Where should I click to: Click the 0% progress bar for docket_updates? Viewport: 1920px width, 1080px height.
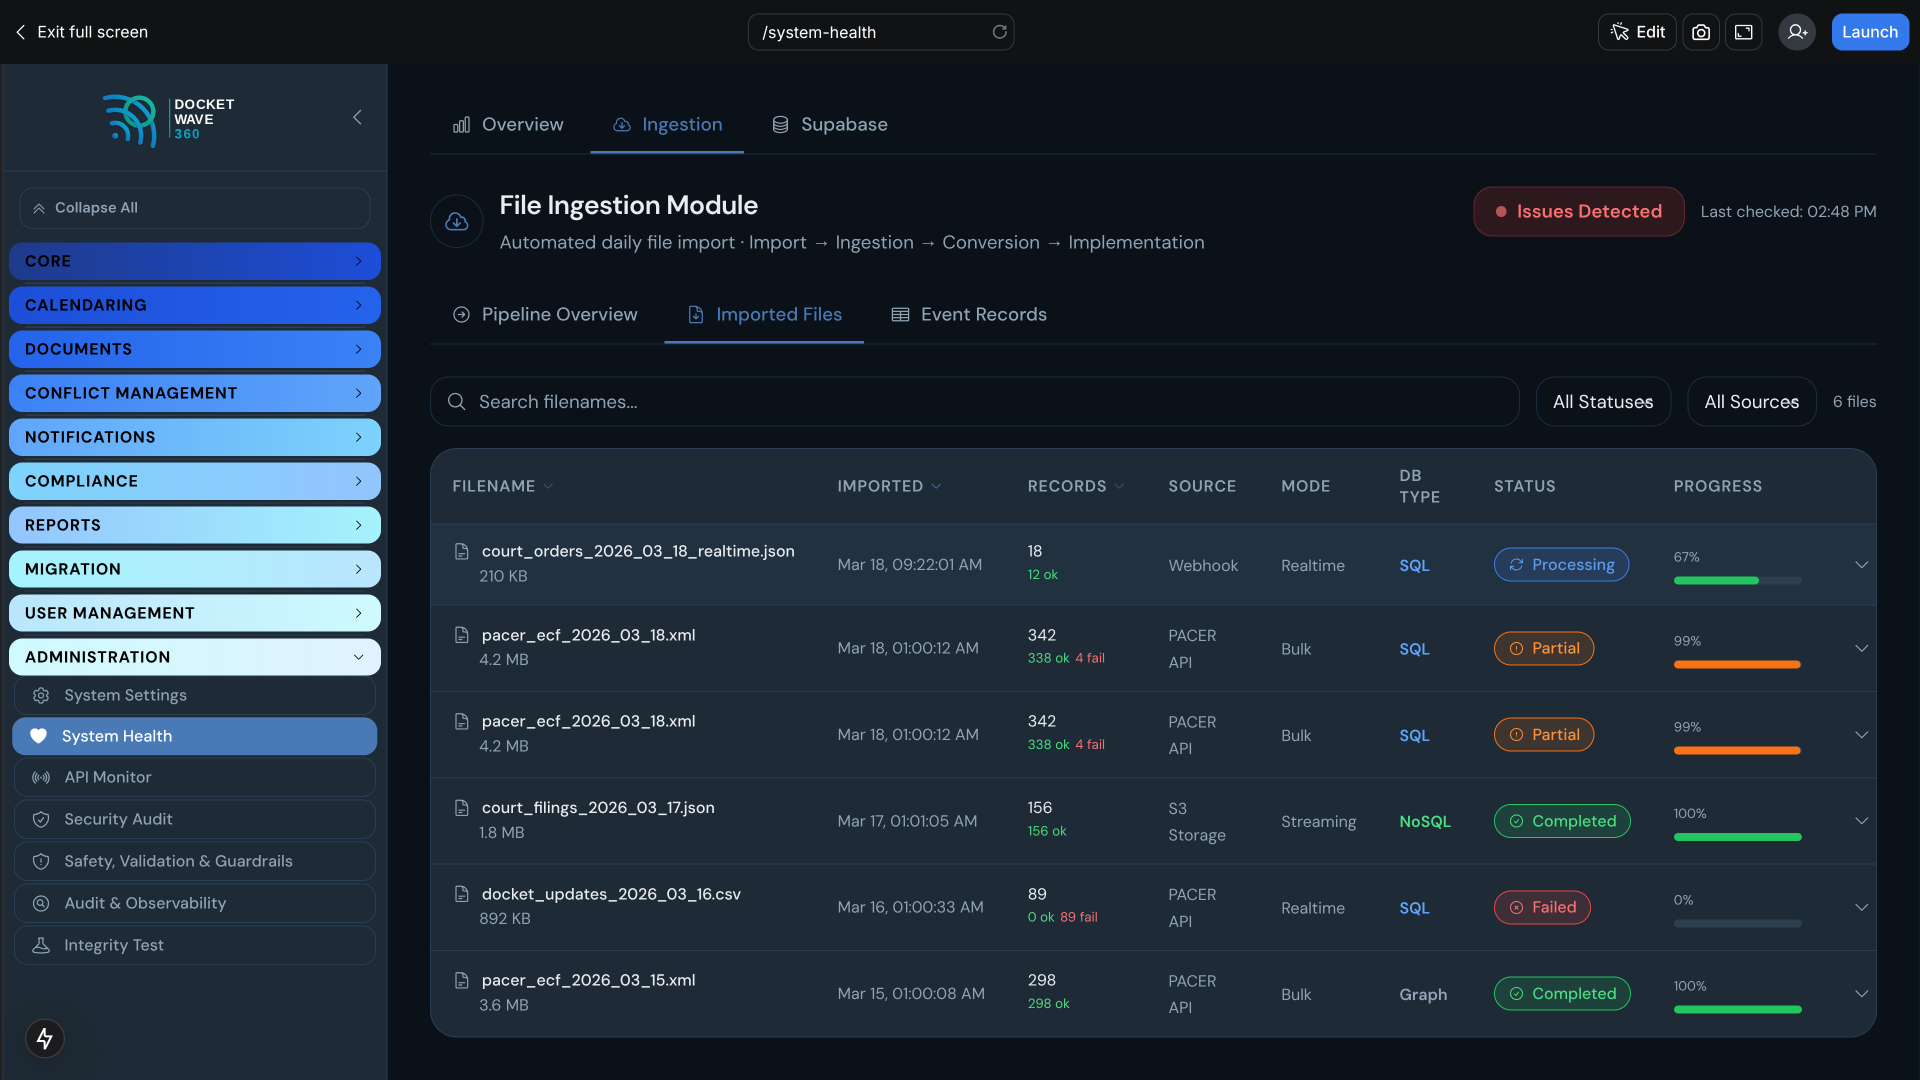coord(1737,923)
